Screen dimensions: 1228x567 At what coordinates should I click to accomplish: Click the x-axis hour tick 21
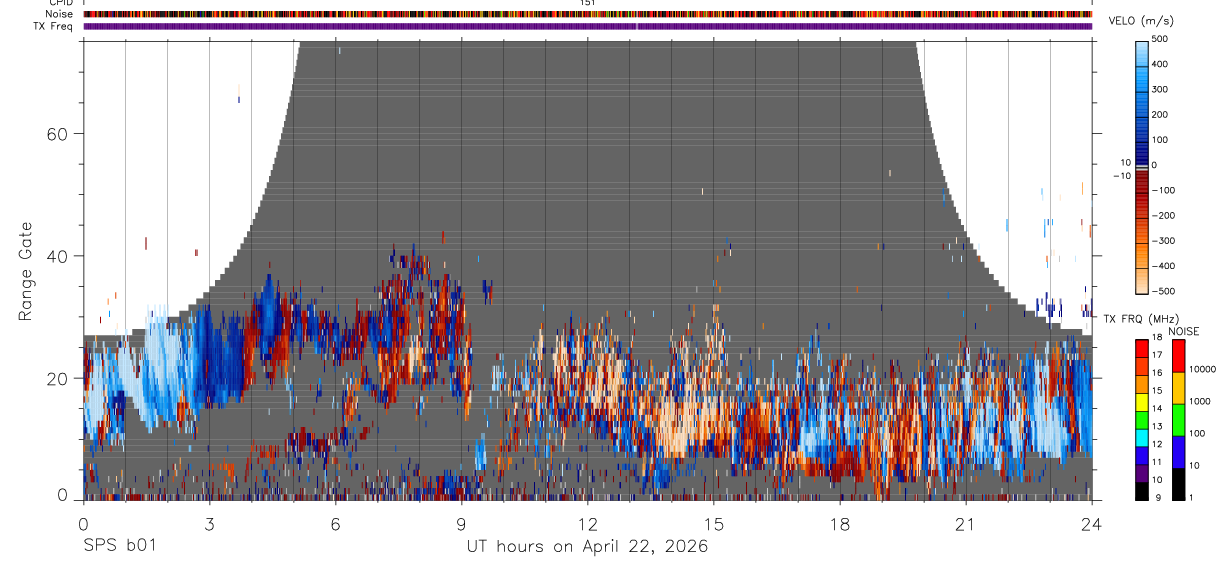pos(966,523)
